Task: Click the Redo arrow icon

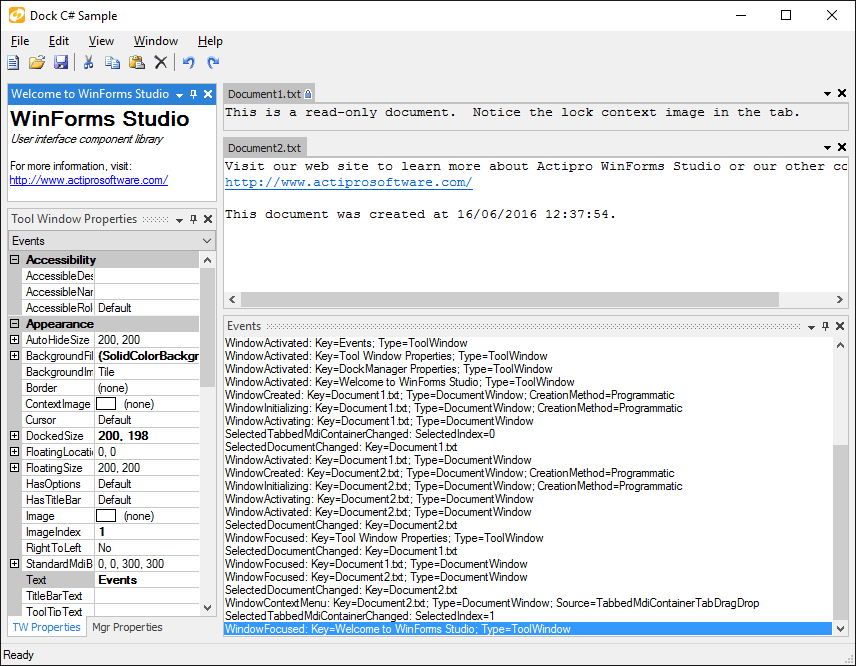Action: [x=213, y=63]
